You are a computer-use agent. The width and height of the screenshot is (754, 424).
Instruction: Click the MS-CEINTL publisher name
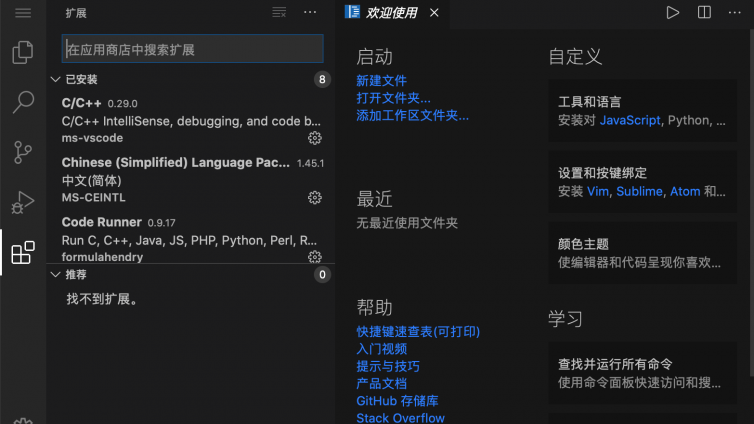[94, 198]
